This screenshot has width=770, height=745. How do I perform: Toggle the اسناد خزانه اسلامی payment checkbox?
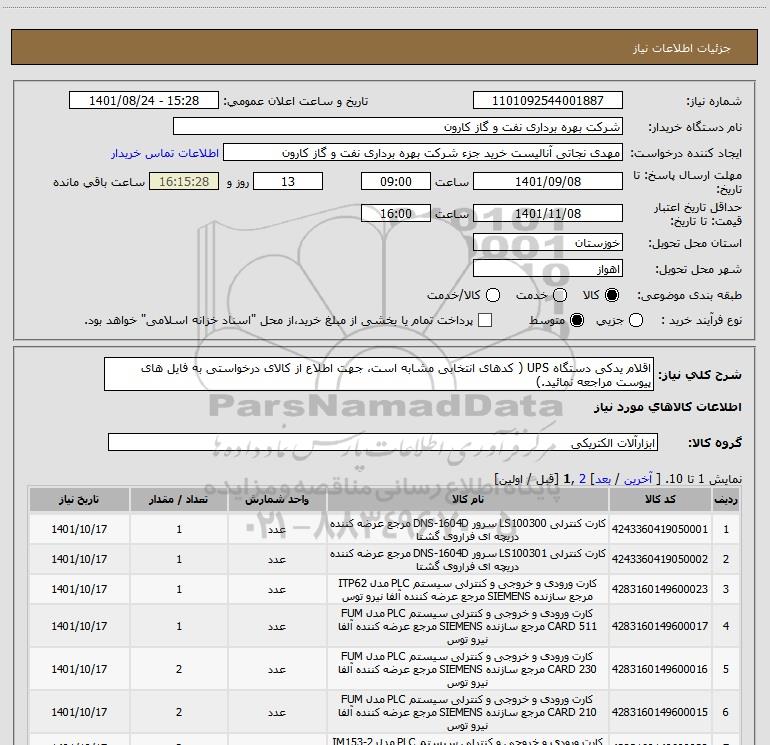click(485, 320)
